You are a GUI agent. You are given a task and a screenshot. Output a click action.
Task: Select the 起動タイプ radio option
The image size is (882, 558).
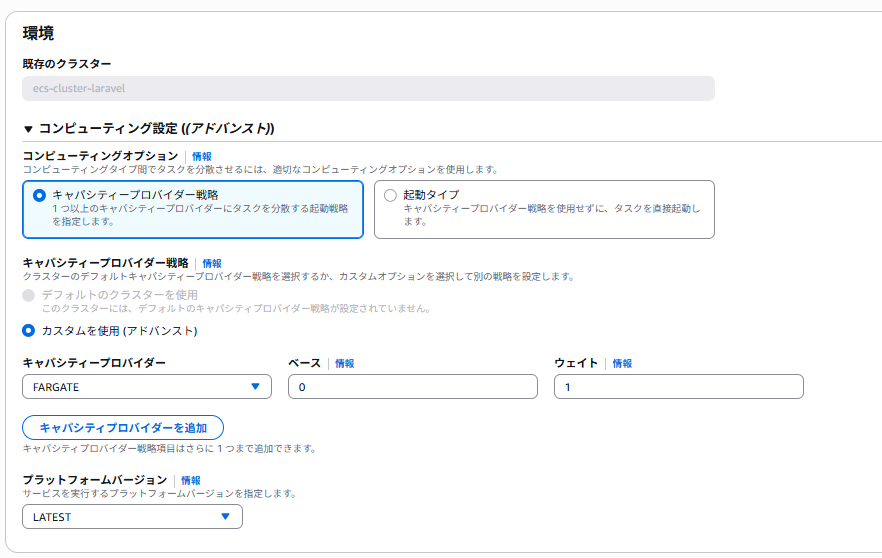point(390,196)
